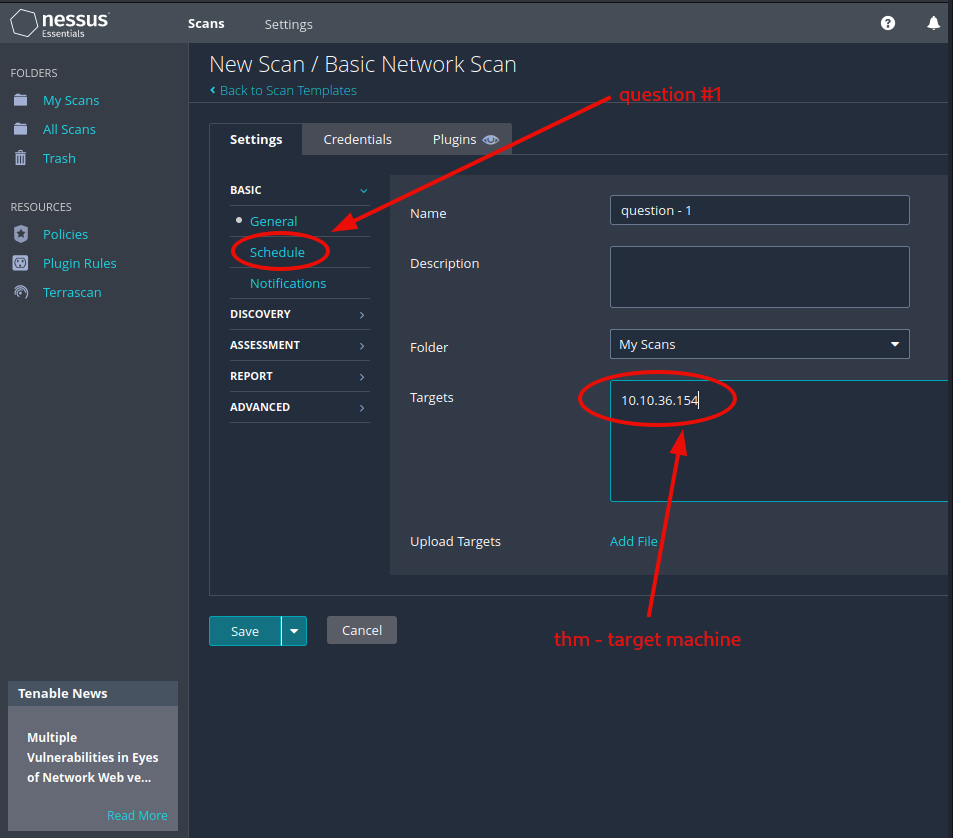Viewport: 953px width, 838px height.
Task: Open the Save button dropdown arrow
Action: 294,631
